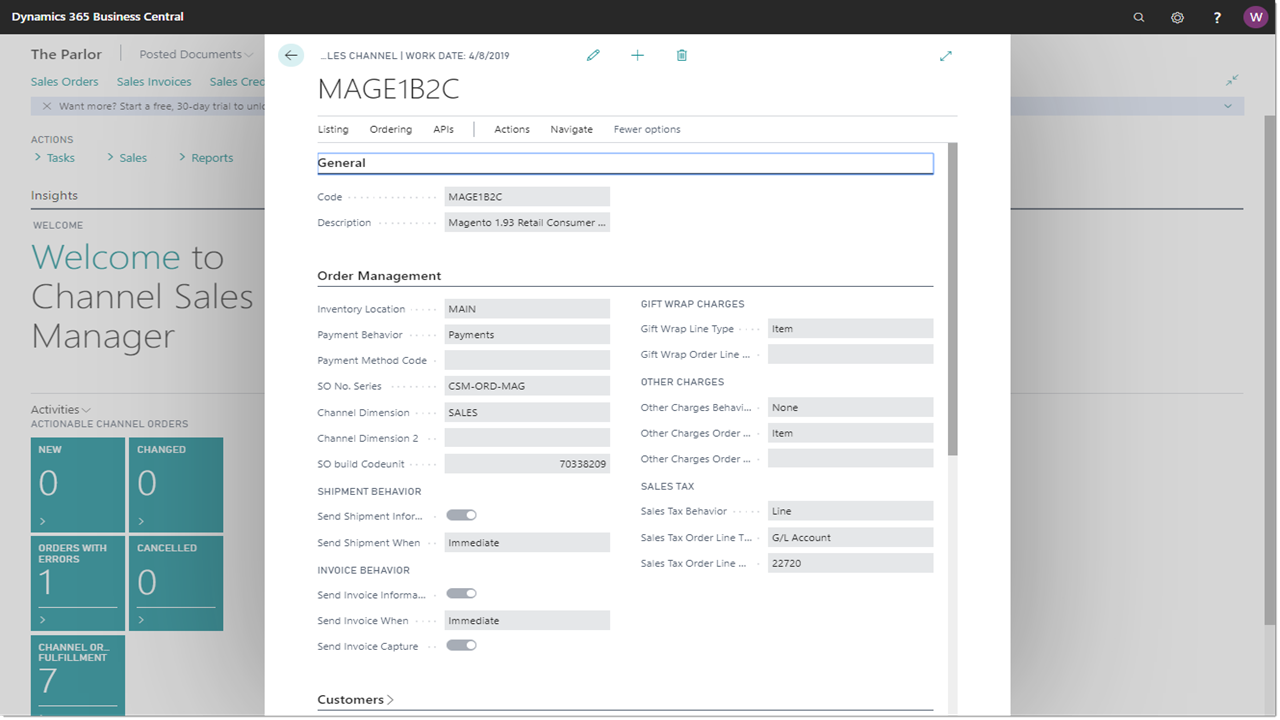
Task: Select the Edit pencil on the channel page
Action: (593, 55)
